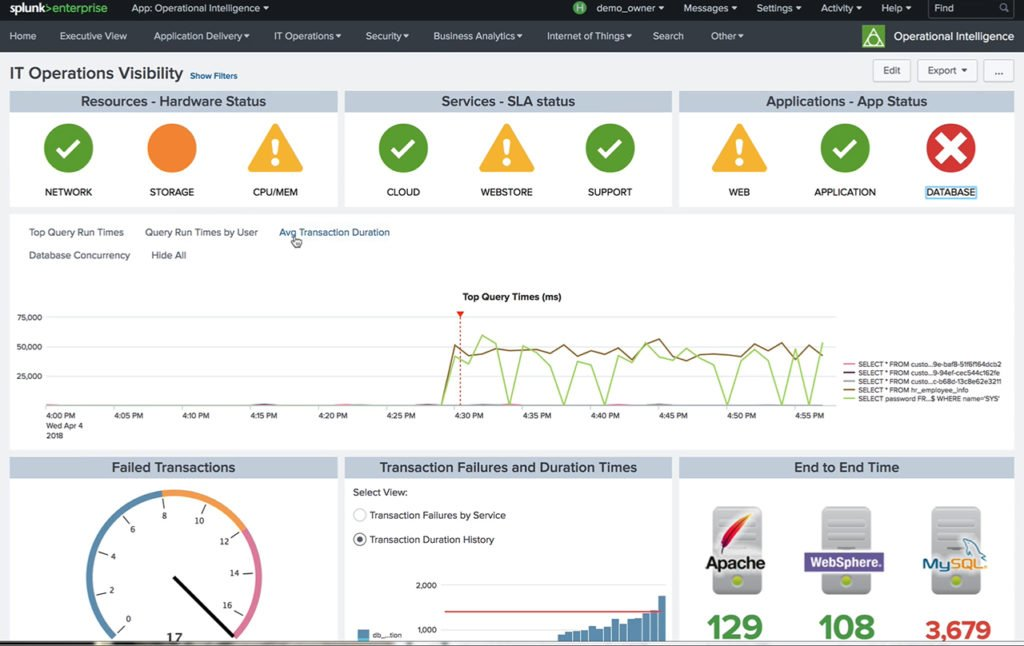Click the 108 WebSphere end-to-end value

tap(846, 628)
